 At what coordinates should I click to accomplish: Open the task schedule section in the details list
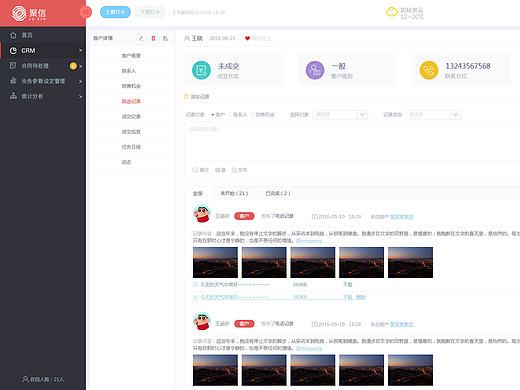click(x=131, y=147)
